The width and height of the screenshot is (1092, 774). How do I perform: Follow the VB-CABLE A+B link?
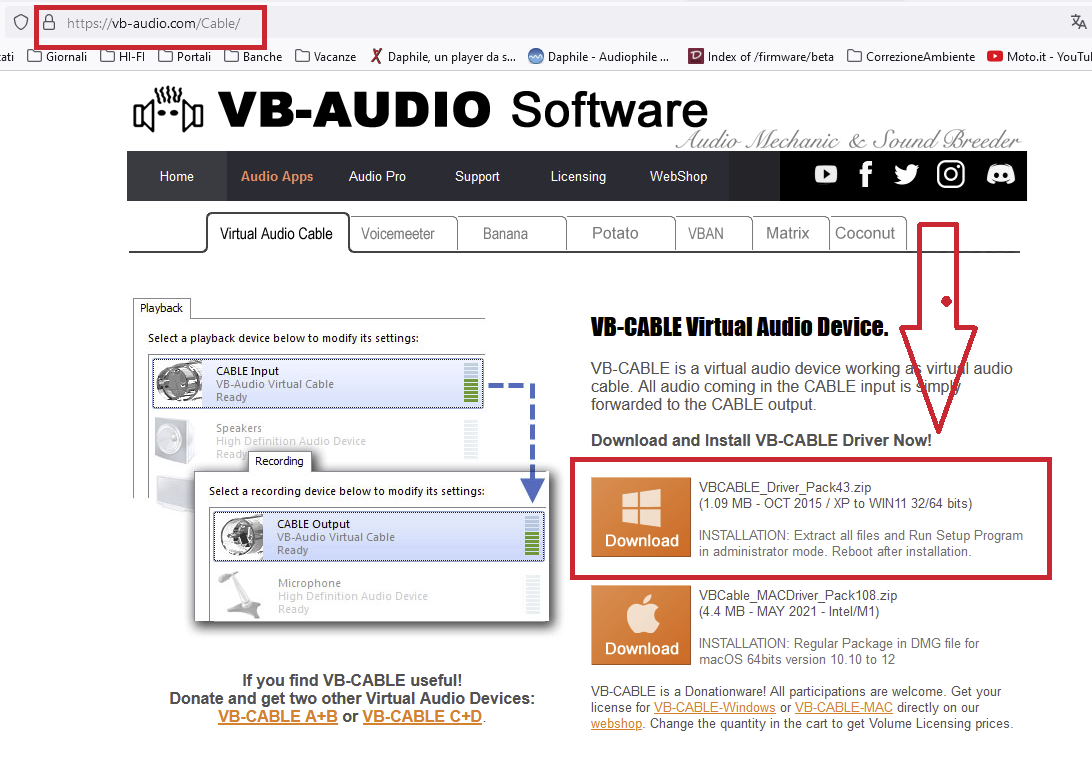coord(278,716)
